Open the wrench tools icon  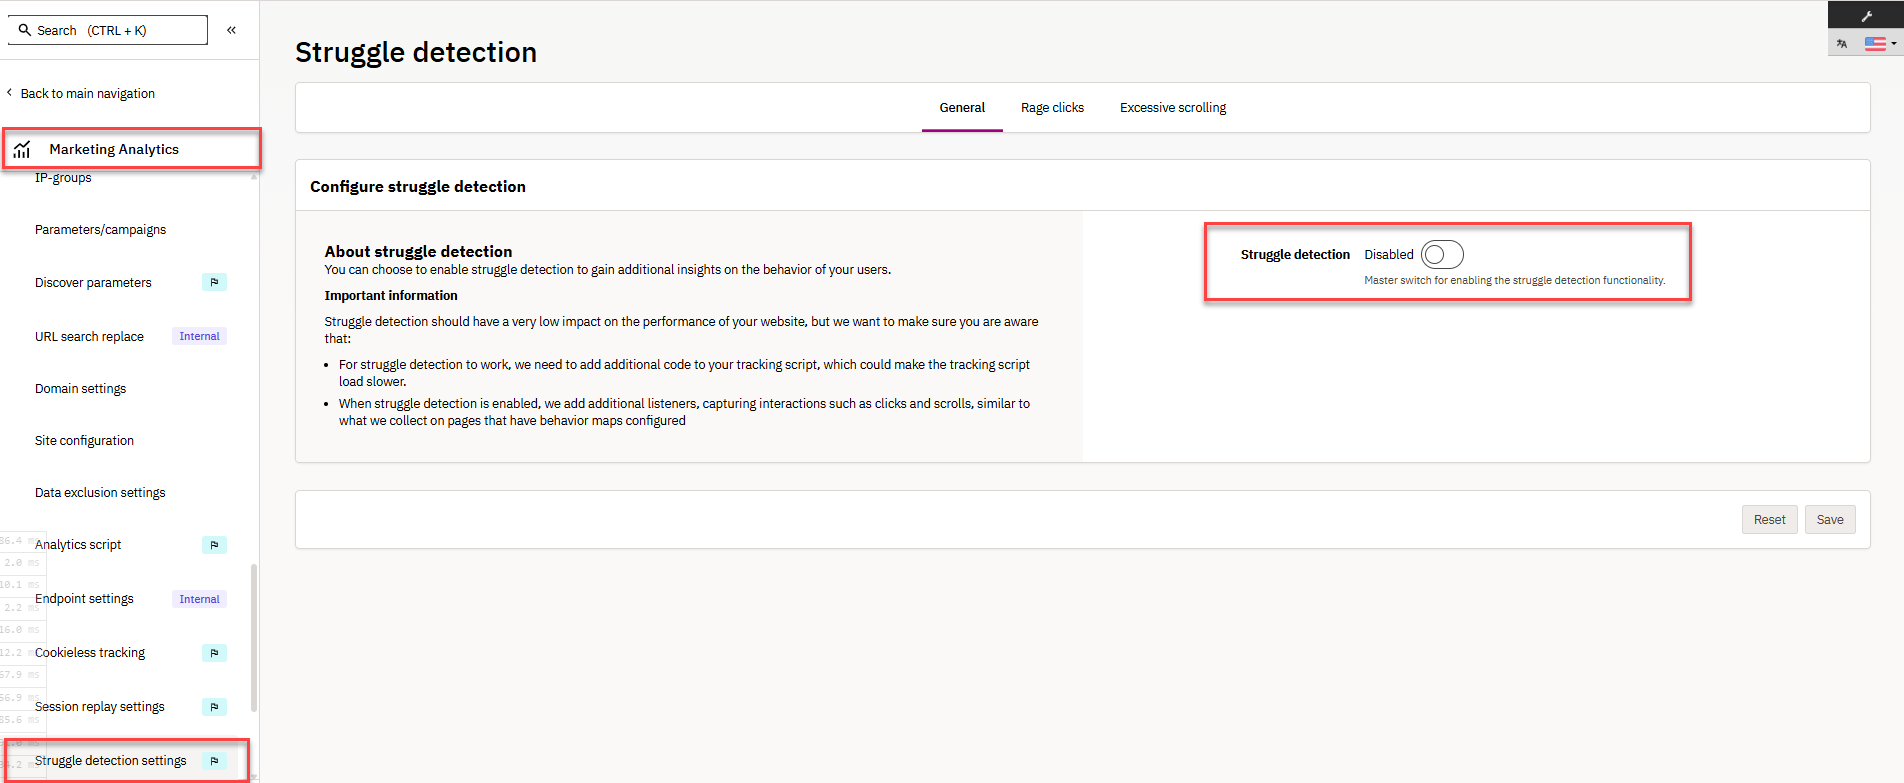(x=1866, y=16)
